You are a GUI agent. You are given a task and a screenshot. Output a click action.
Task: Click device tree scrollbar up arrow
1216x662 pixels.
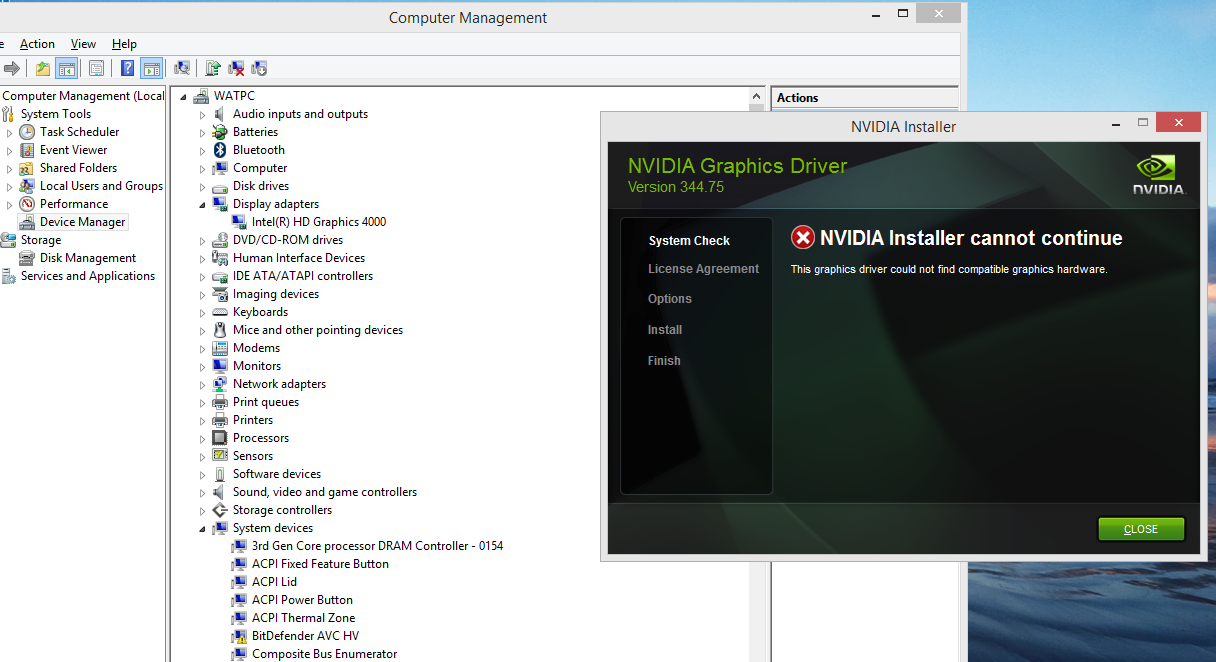coord(757,97)
